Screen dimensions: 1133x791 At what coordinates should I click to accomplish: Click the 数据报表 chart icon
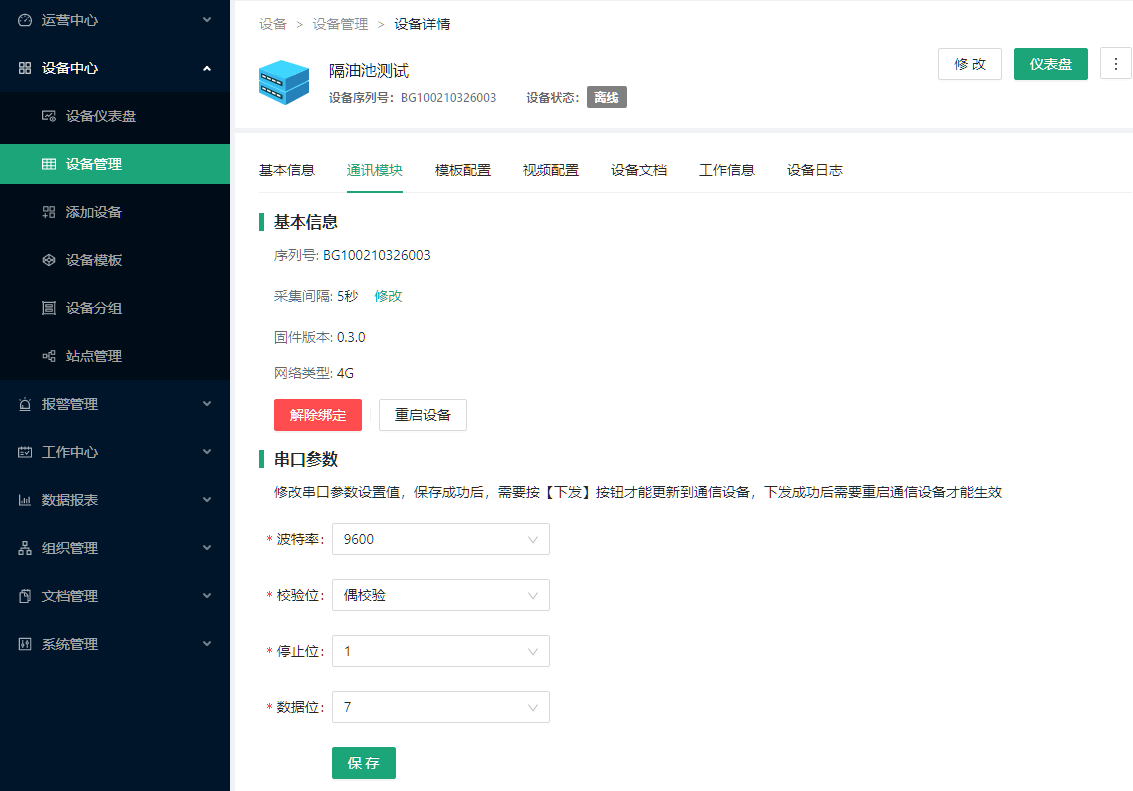click(x=25, y=500)
